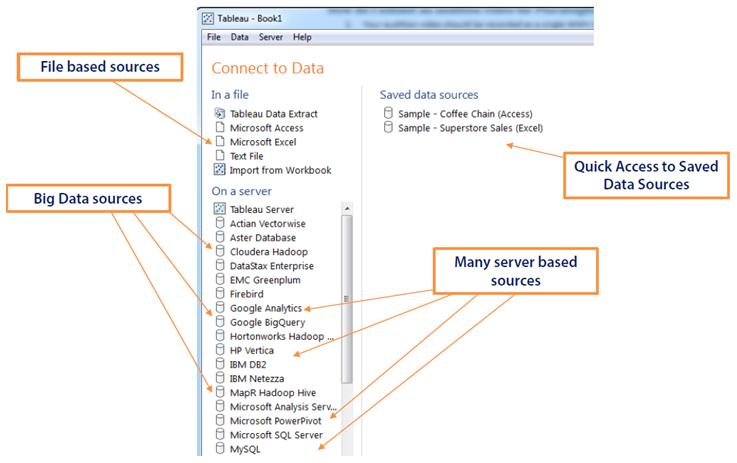This screenshot has width=737, height=463.
Task: Click the Actian Vectorwise database icon
Action: (220, 222)
